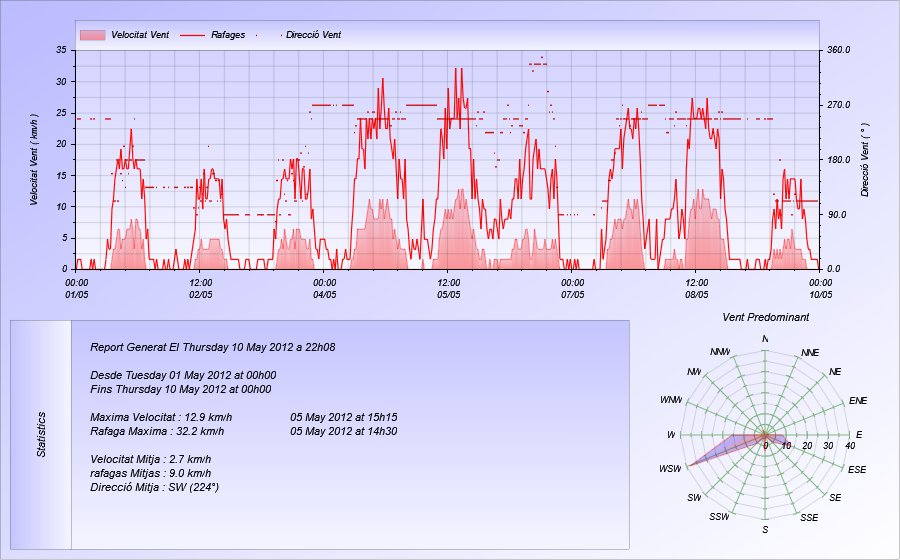
Task: Click the 360.0 mark on the right axis
Action: click(838, 49)
